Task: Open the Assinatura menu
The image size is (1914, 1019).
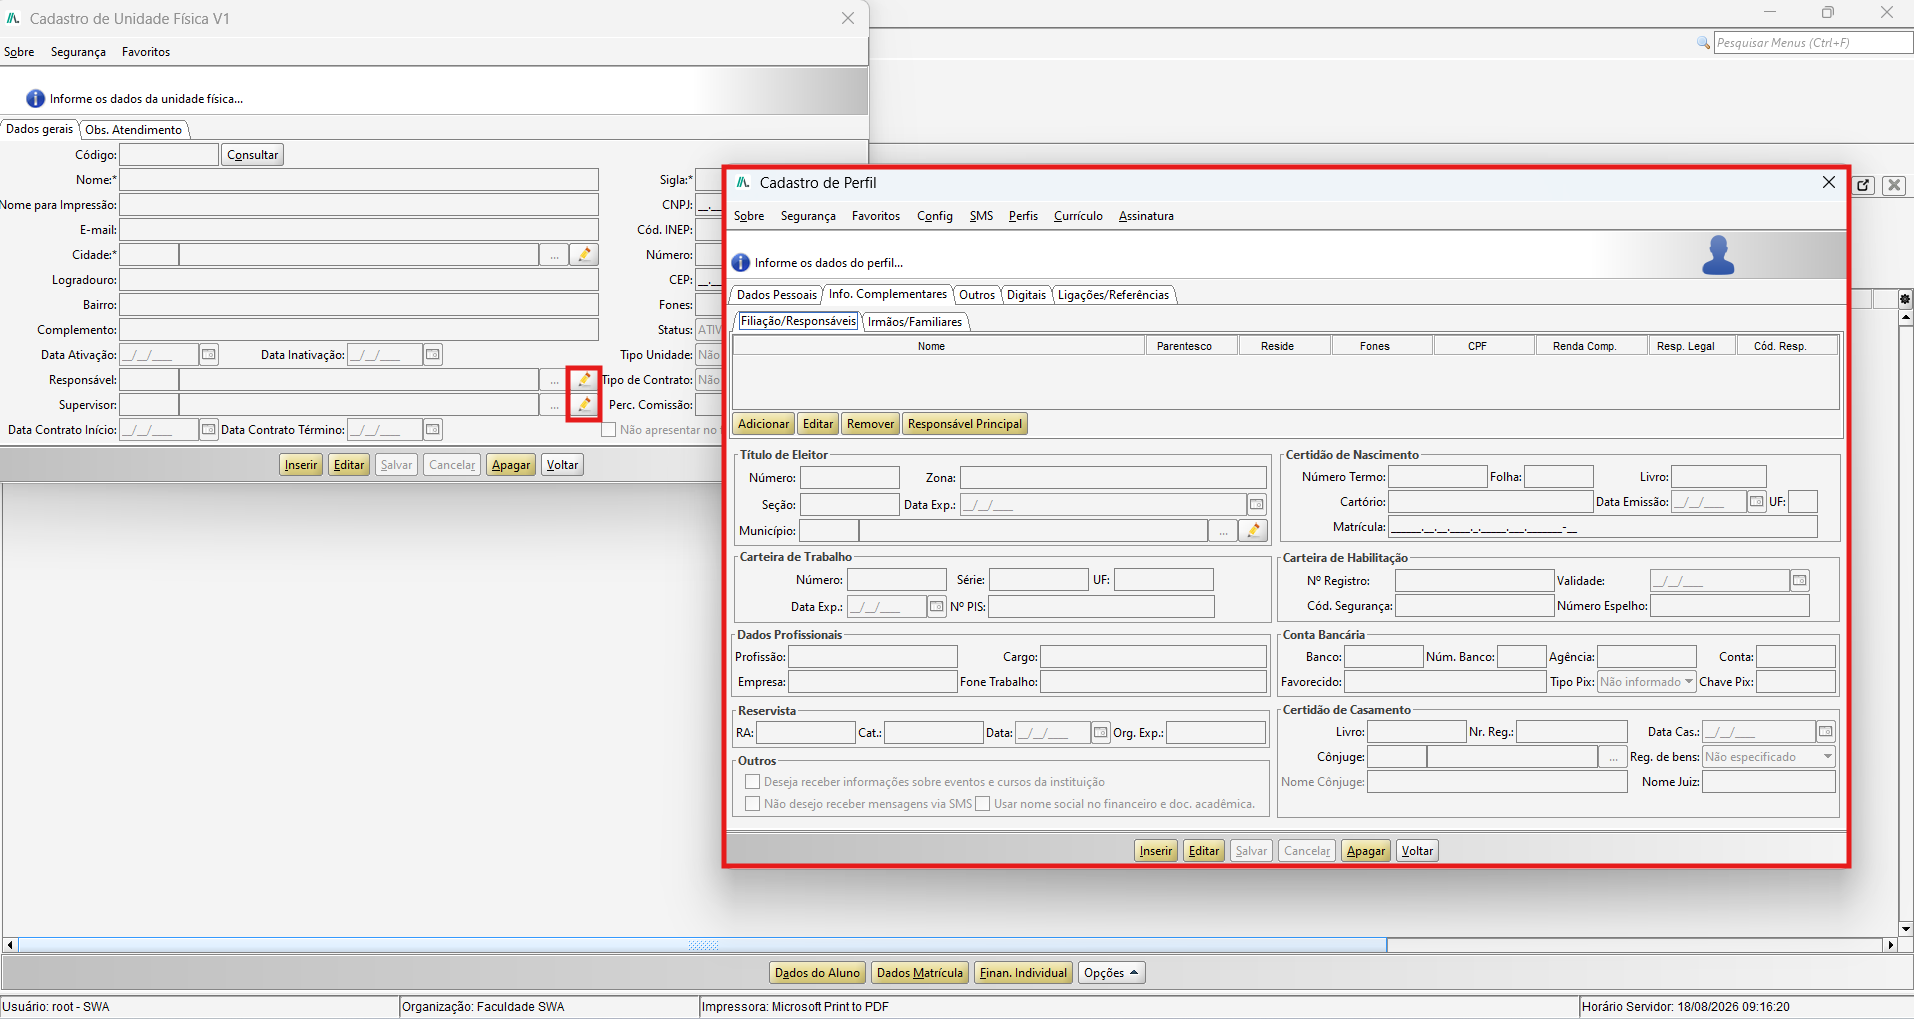Action: click(x=1146, y=216)
